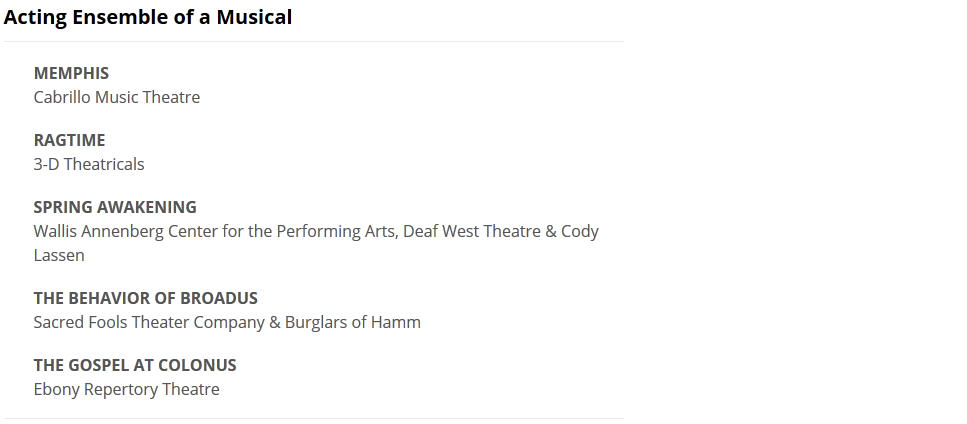
Task: Select the MEMPHIS nominee title
Action: tap(71, 73)
